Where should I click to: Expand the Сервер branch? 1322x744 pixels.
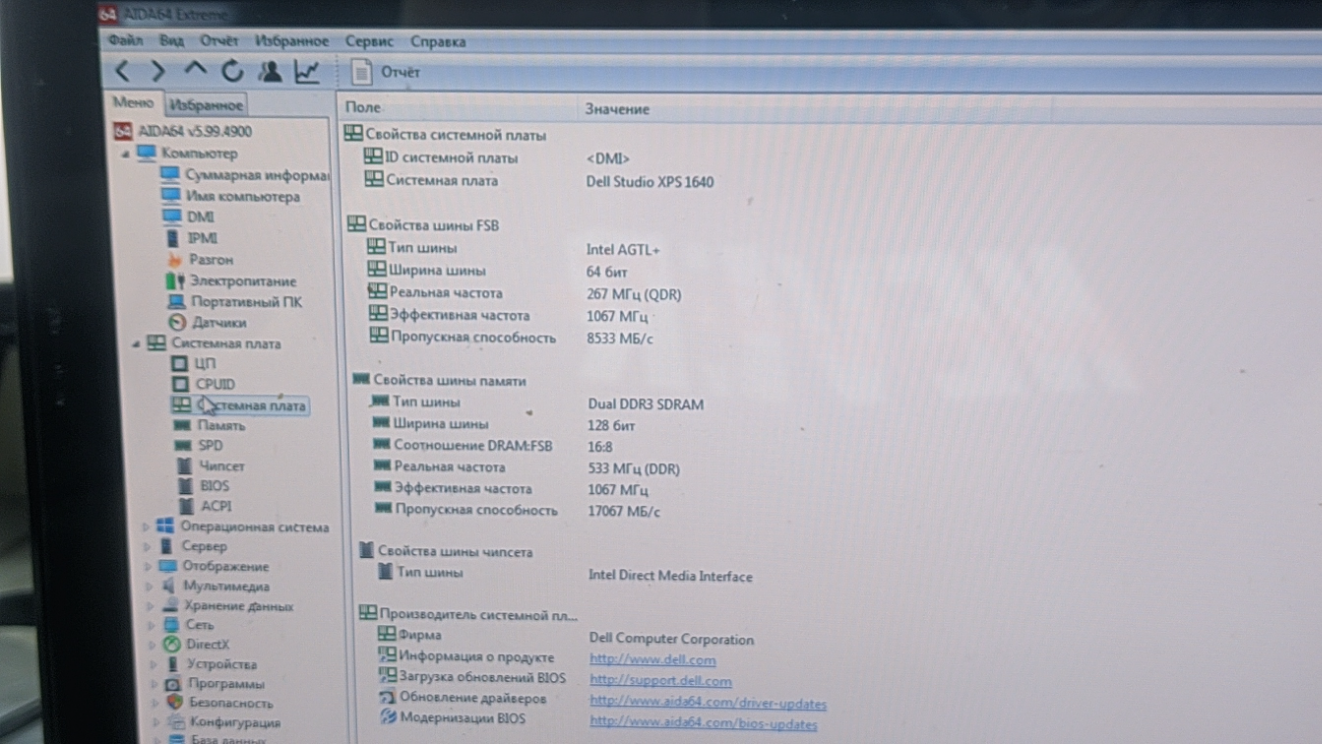coord(147,547)
